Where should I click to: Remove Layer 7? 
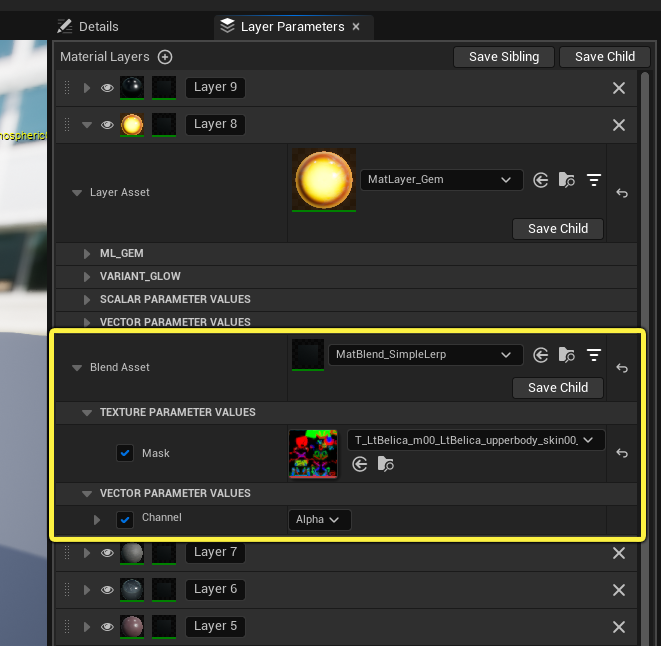tap(618, 553)
